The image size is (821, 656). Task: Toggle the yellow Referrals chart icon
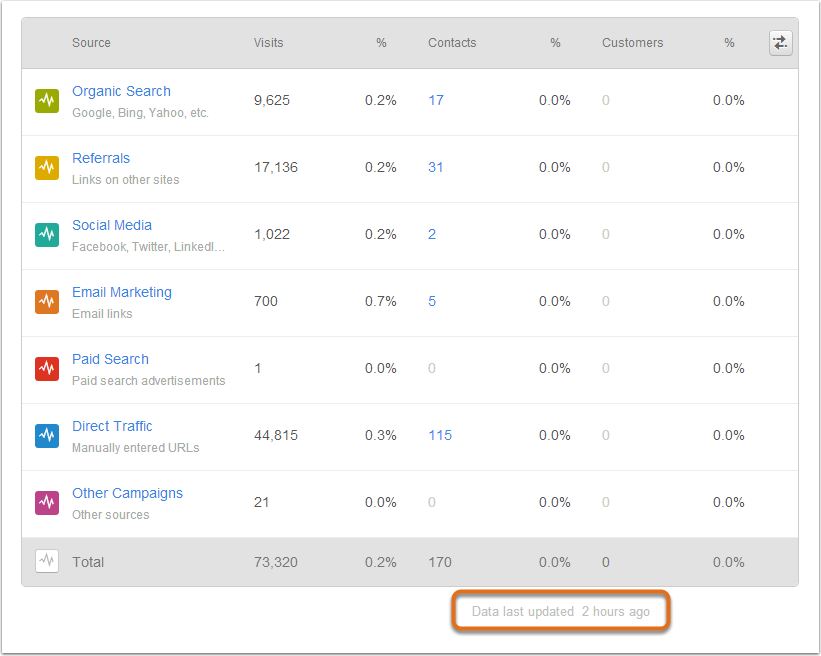pyautogui.click(x=47, y=168)
